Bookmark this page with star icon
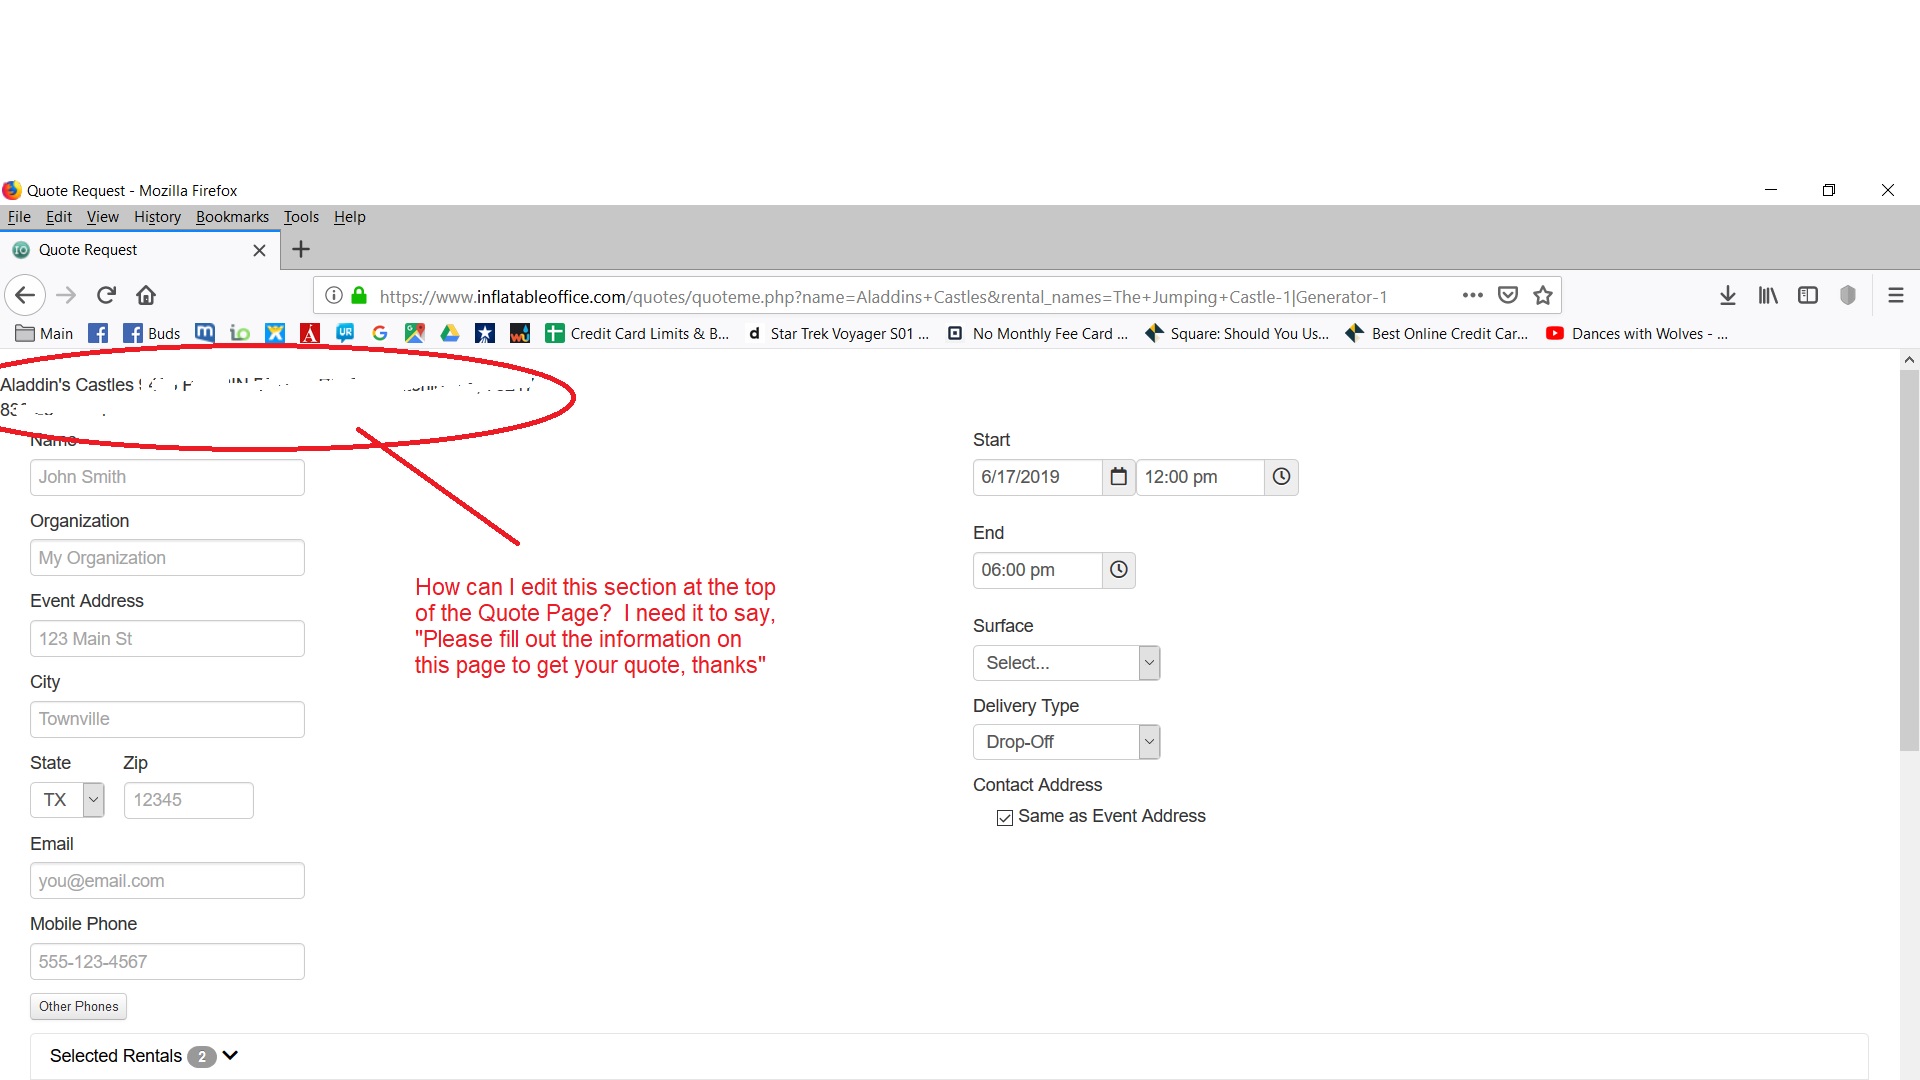Screen dimensions: 1920x1080 pyautogui.click(x=1543, y=295)
